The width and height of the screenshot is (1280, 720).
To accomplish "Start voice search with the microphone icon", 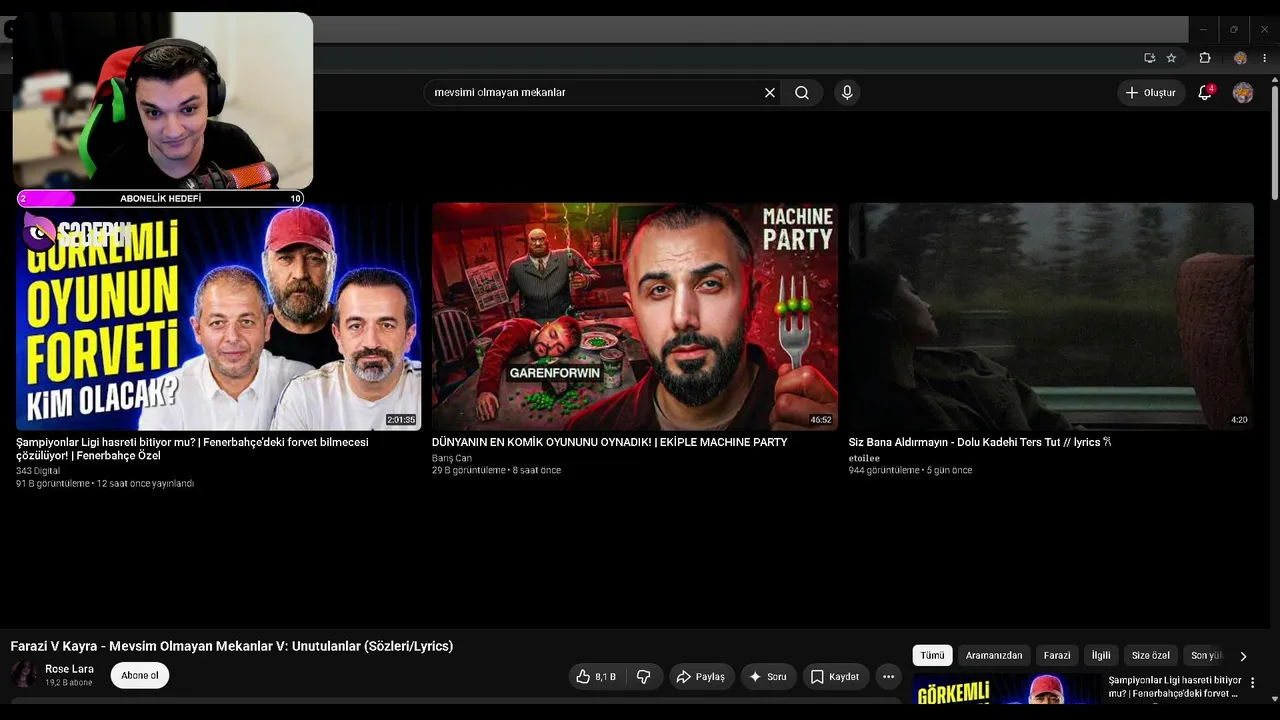I will [x=847, y=93].
